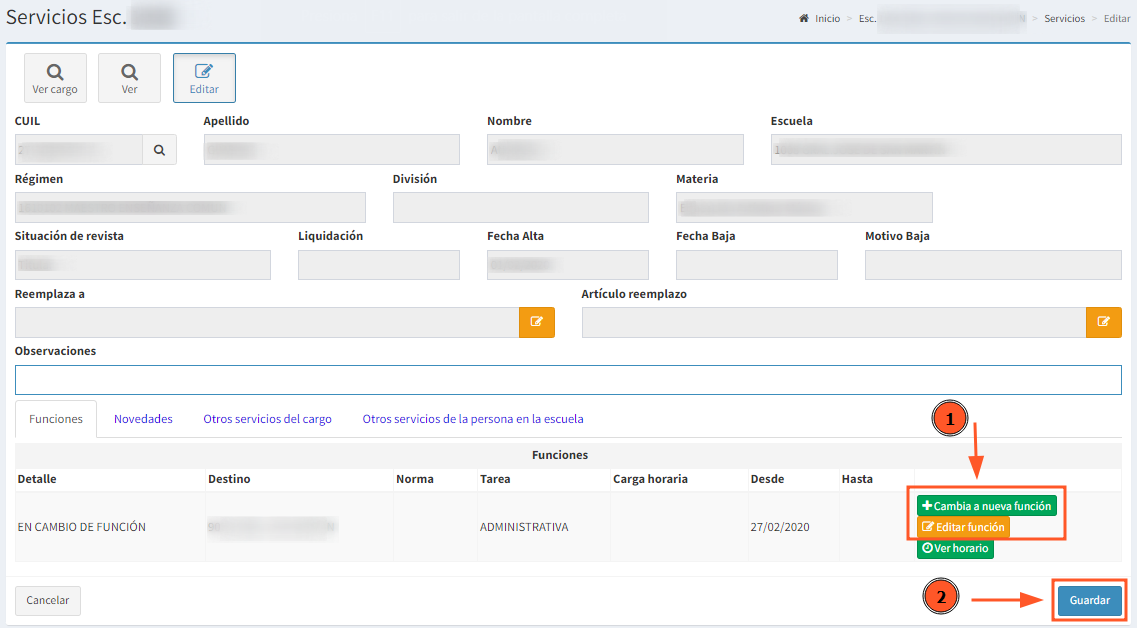Viewport: 1137px width, 628px height.
Task: Search by CUIL magnifier icon
Action: [160, 150]
